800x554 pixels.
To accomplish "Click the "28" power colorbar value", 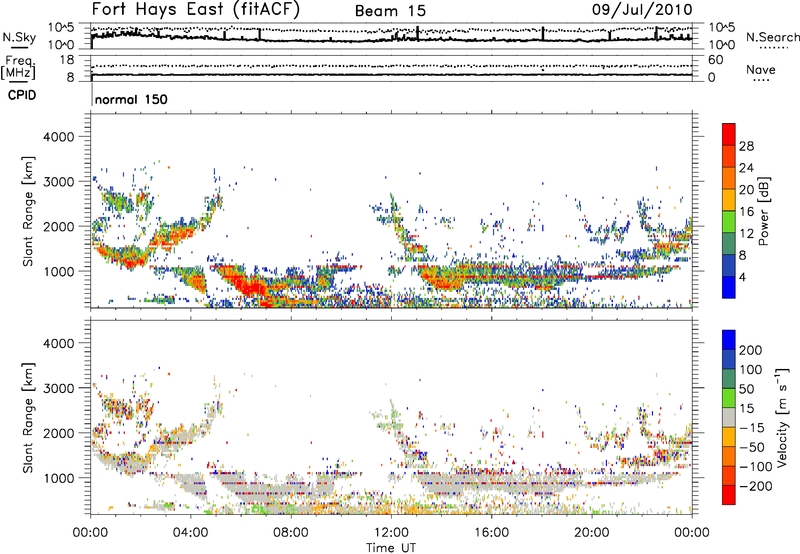I will pos(746,146).
